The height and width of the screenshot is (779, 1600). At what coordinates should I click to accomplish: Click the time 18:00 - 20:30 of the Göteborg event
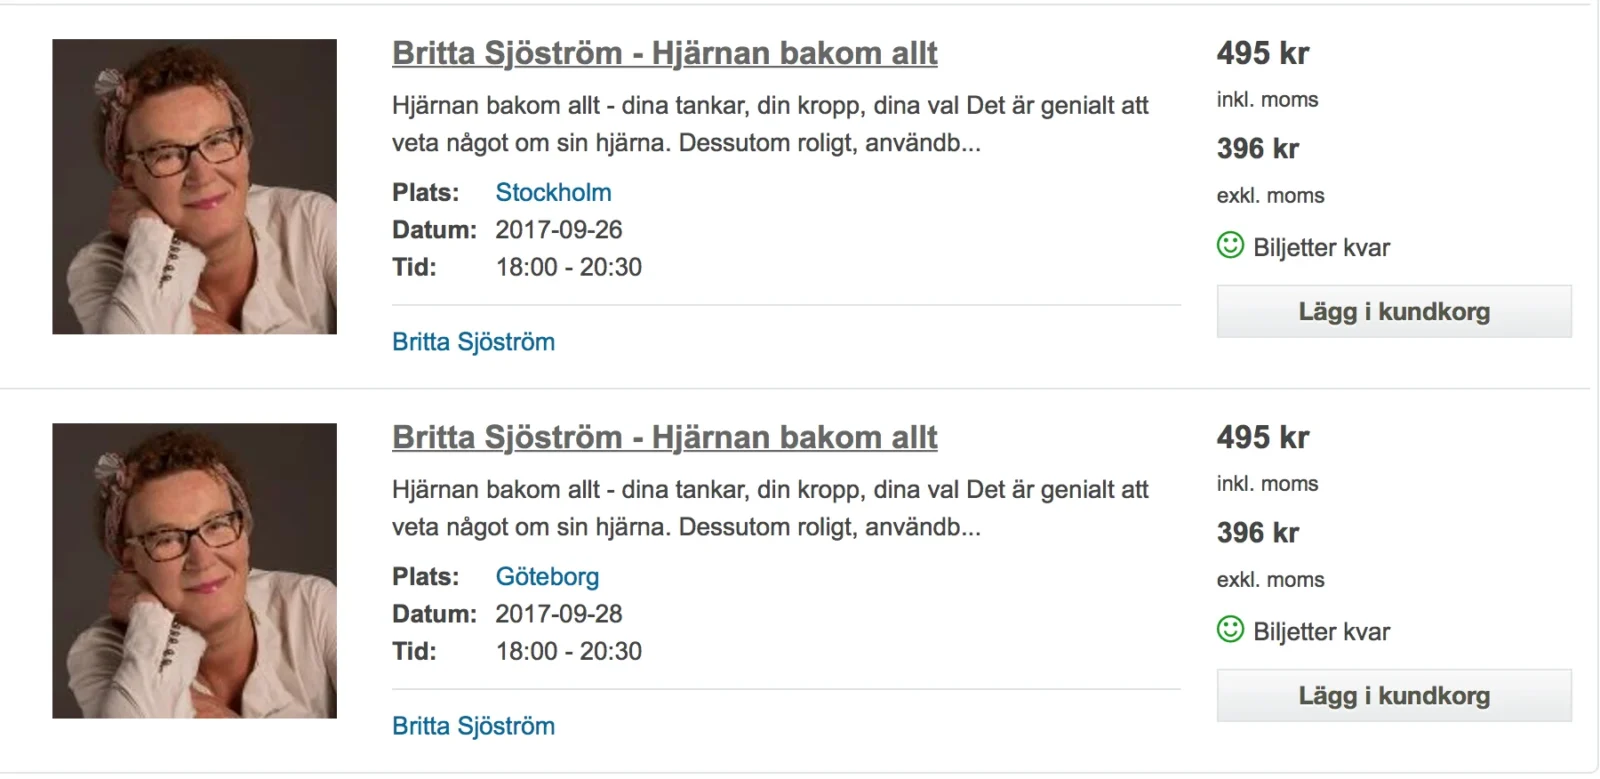pos(568,651)
